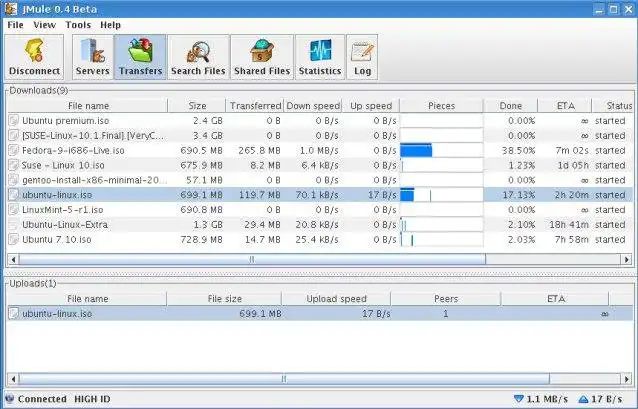
Task: Click downloads scrollbar right arrow
Action: pyautogui.click(x=626, y=259)
